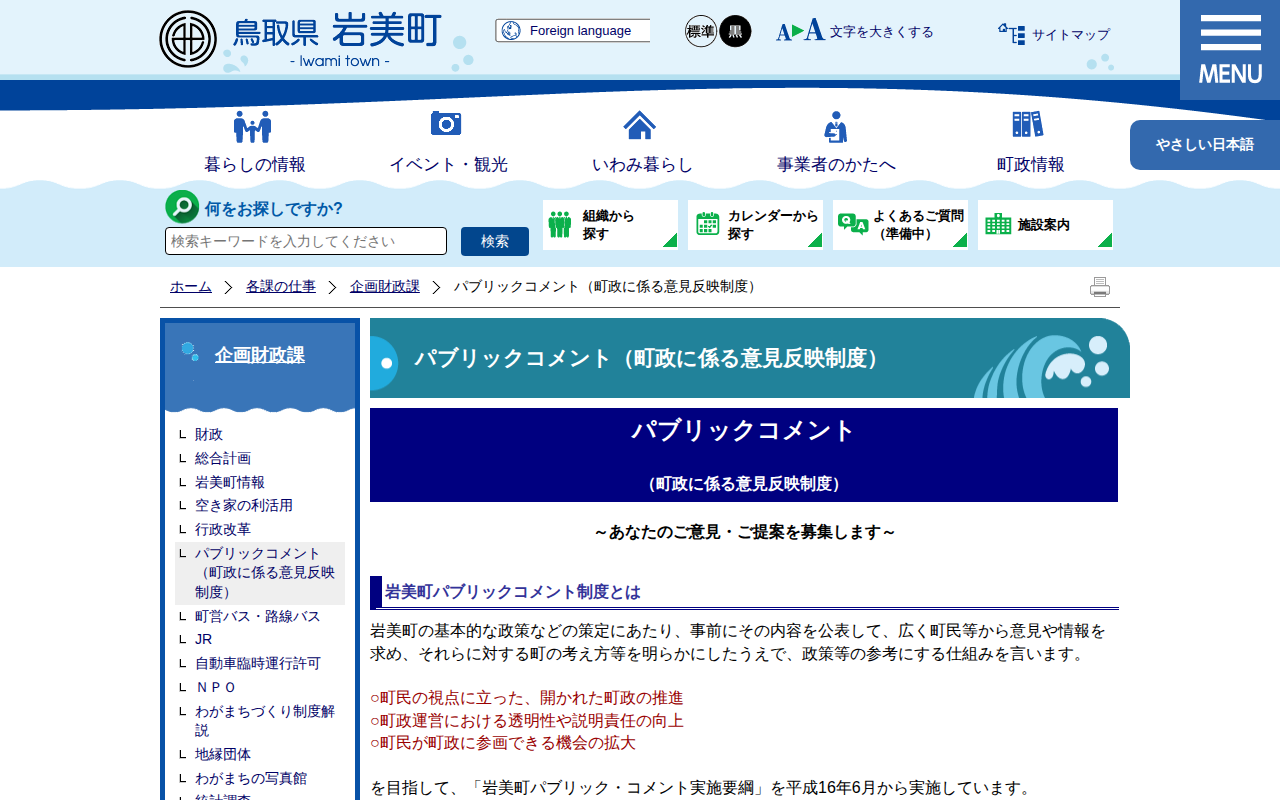Select パブリックコメント sidebar item
1280x800 pixels.
(x=260, y=573)
